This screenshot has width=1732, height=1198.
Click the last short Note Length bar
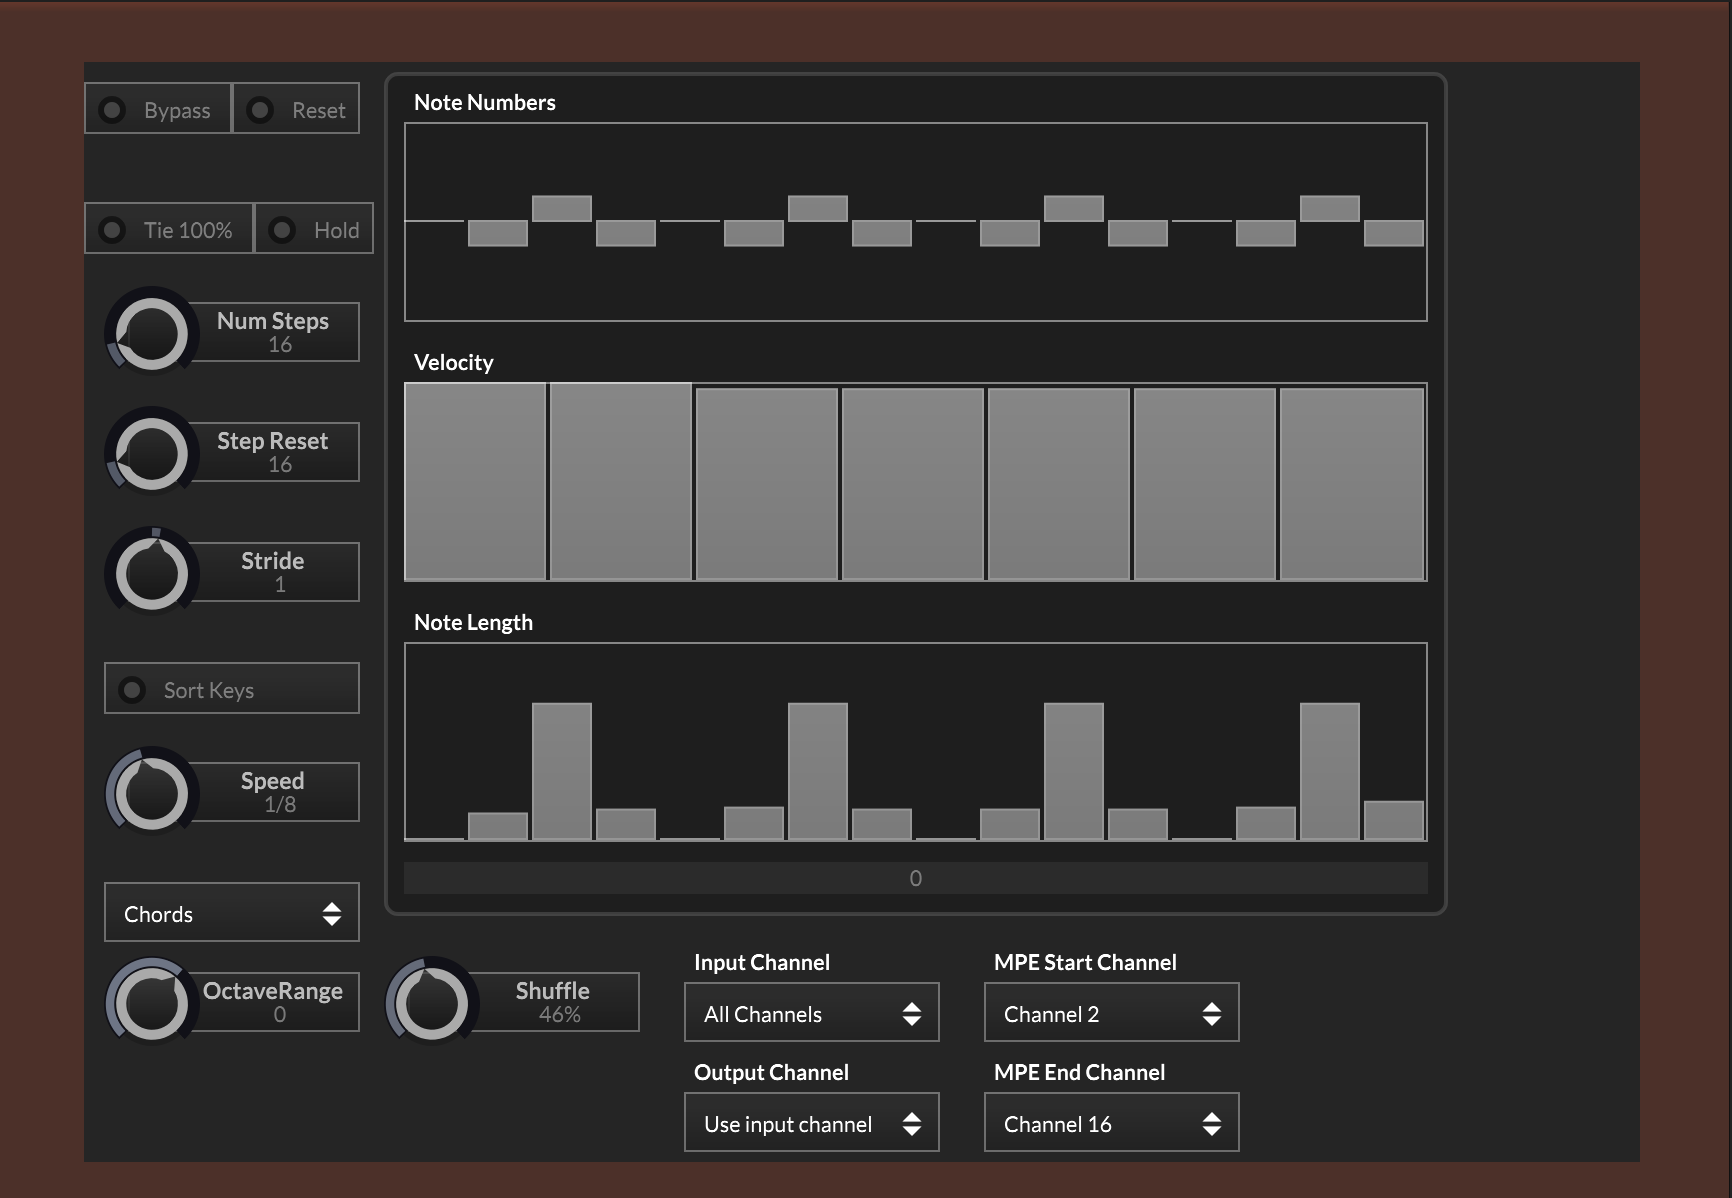1394,820
